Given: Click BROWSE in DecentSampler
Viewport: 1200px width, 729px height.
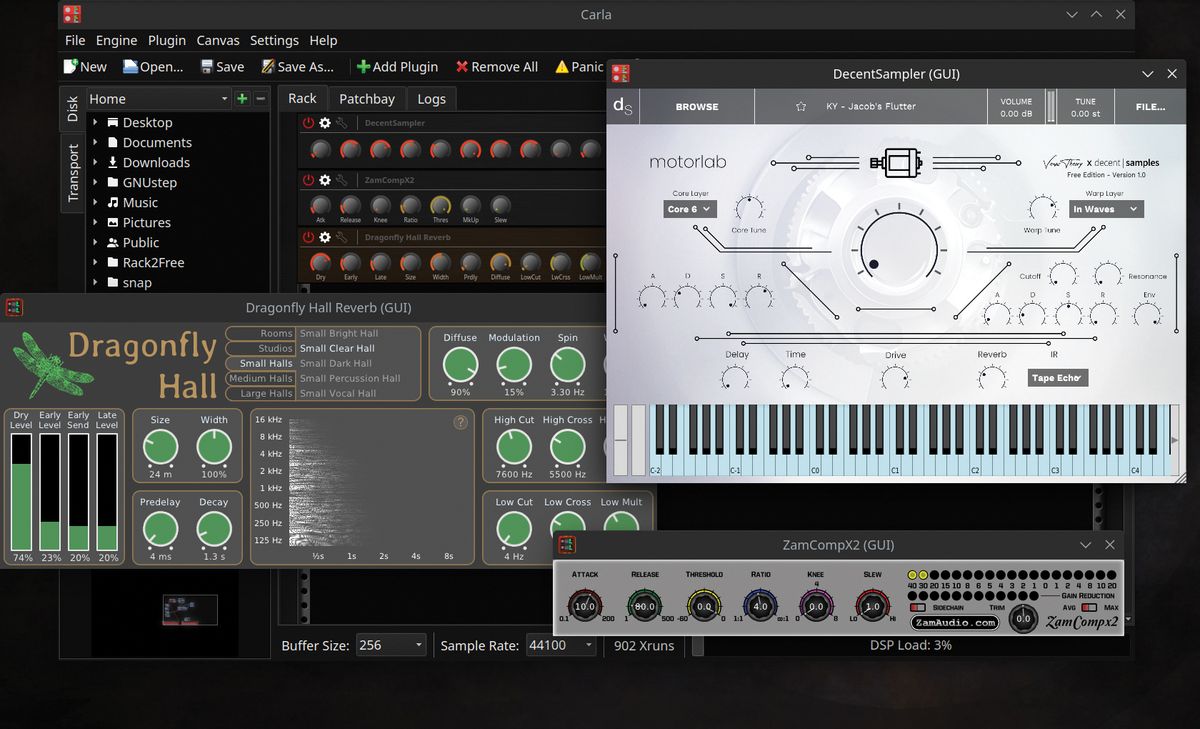Looking at the screenshot, I should pyautogui.click(x=696, y=105).
